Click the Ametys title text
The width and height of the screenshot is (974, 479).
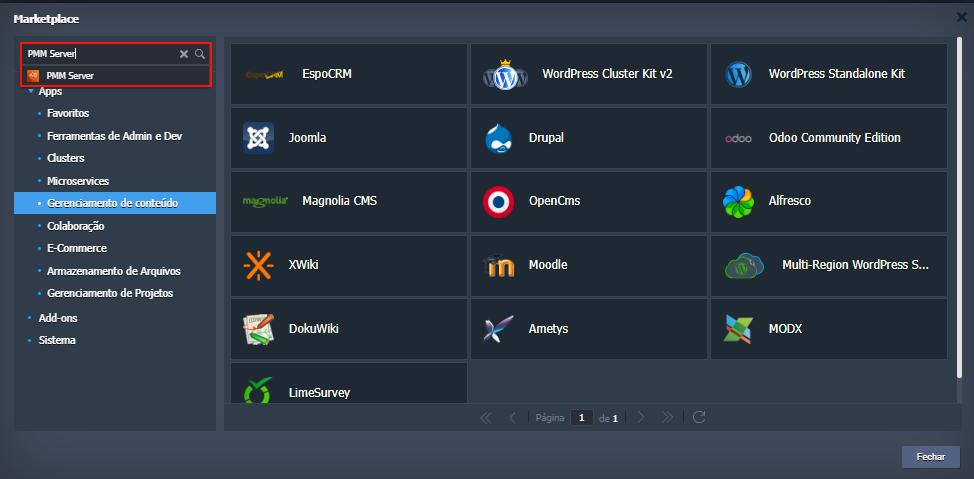coord(548,329)
